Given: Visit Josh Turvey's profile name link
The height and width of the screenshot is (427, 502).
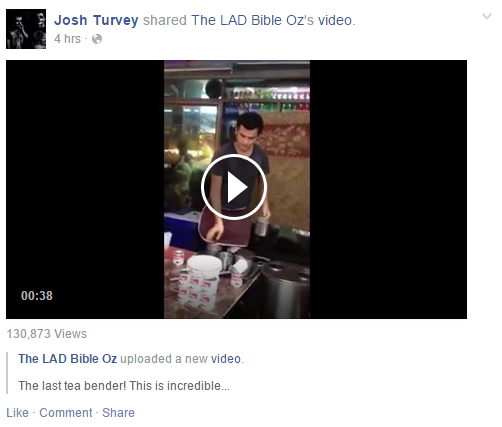Looking at the screenshot, I should click(x=96, y=20).
